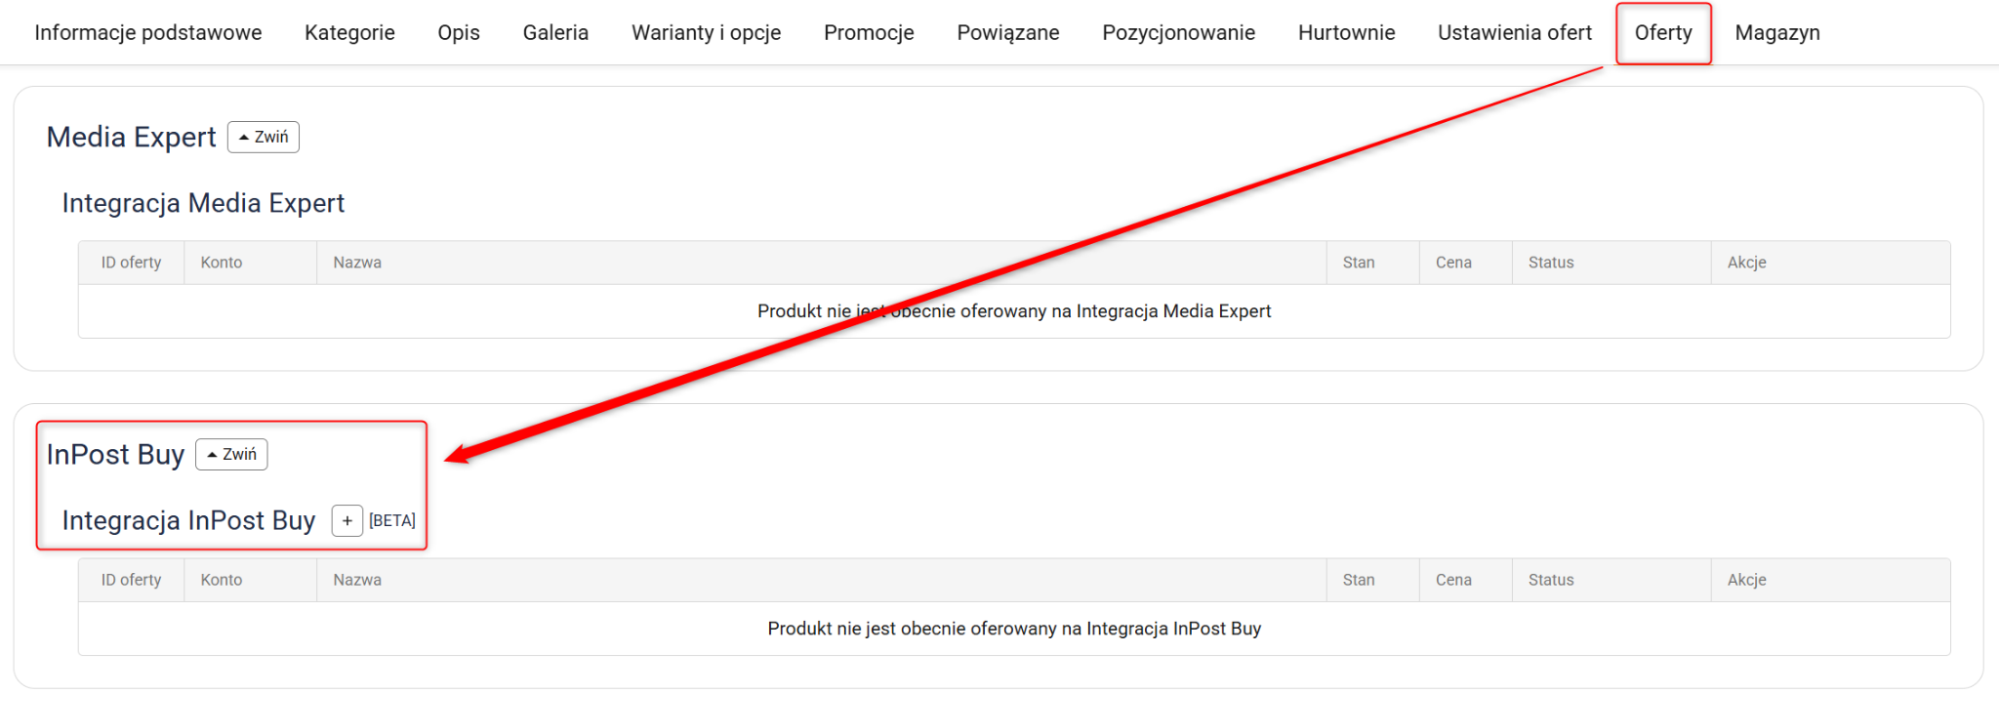This screenshot has width=1999, height=702.
Task: Open the Powiązane tab
Action: click(1007, 33)
